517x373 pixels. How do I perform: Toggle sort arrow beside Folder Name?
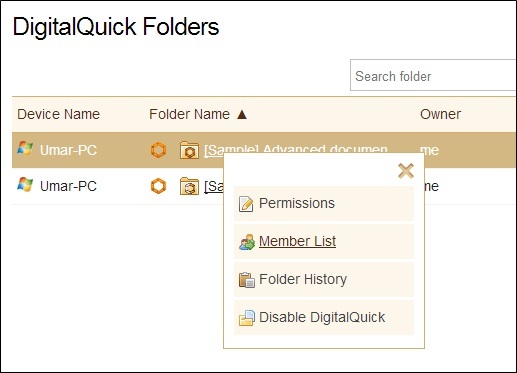[x=242, y=114]
